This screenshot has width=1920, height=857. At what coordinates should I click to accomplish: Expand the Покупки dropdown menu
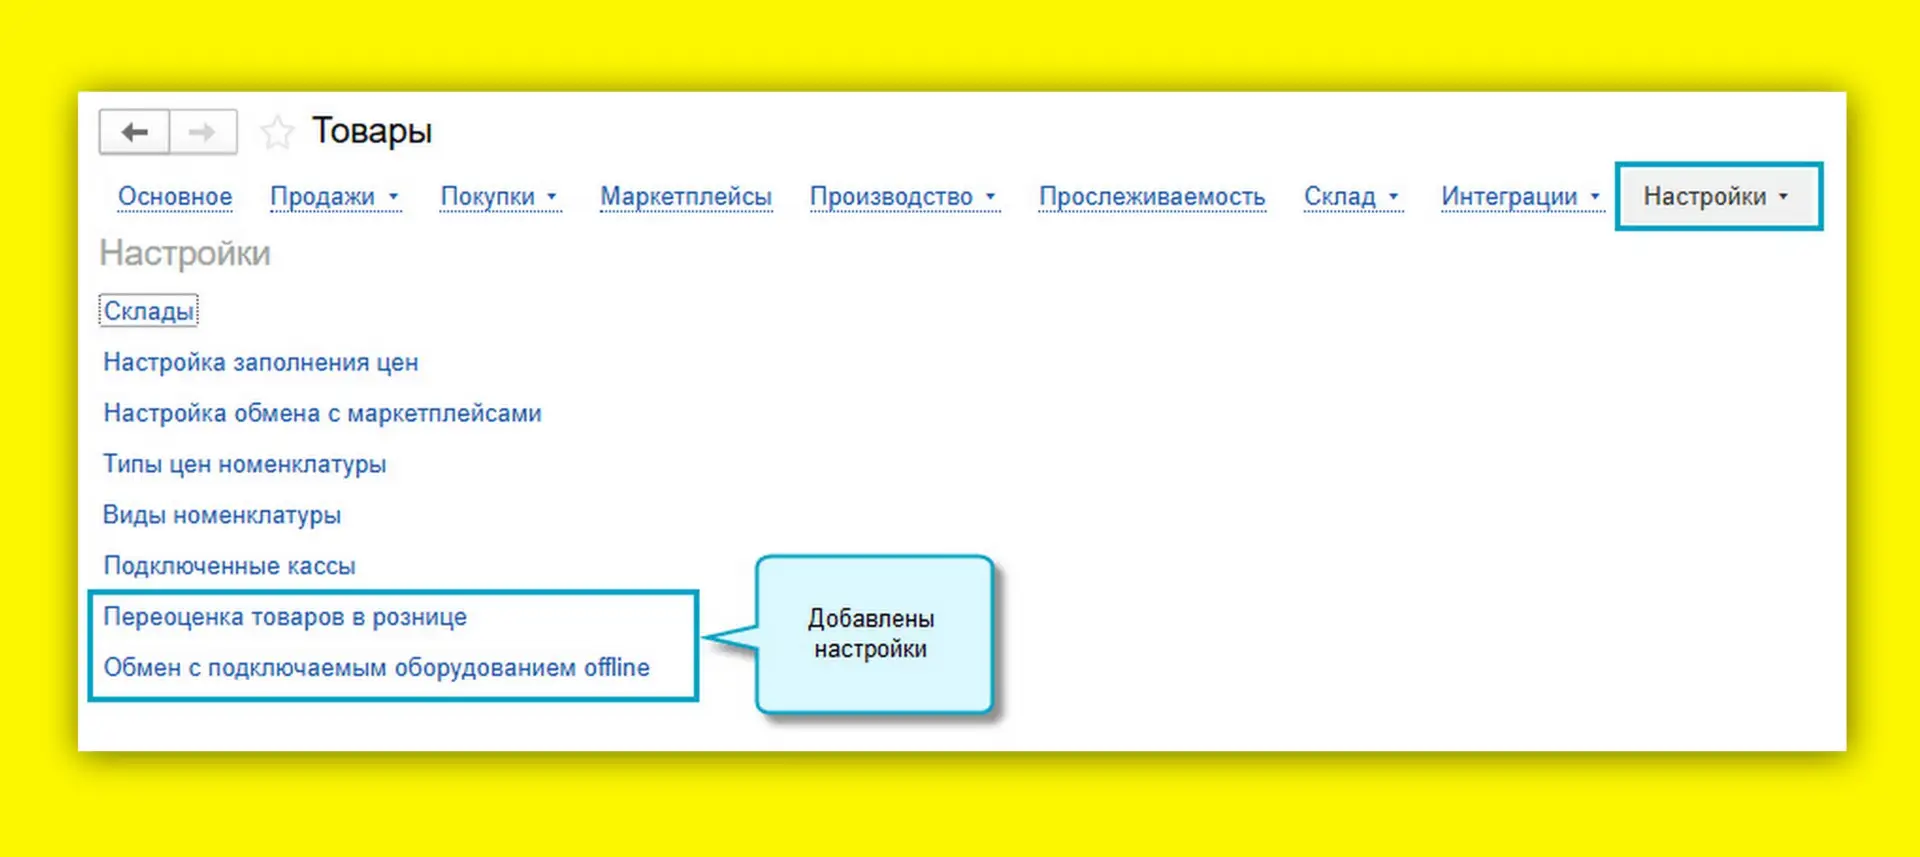(499, 197)
